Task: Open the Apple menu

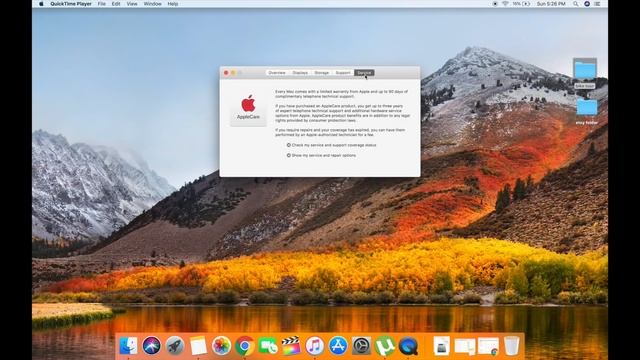Action: (41, 4)
